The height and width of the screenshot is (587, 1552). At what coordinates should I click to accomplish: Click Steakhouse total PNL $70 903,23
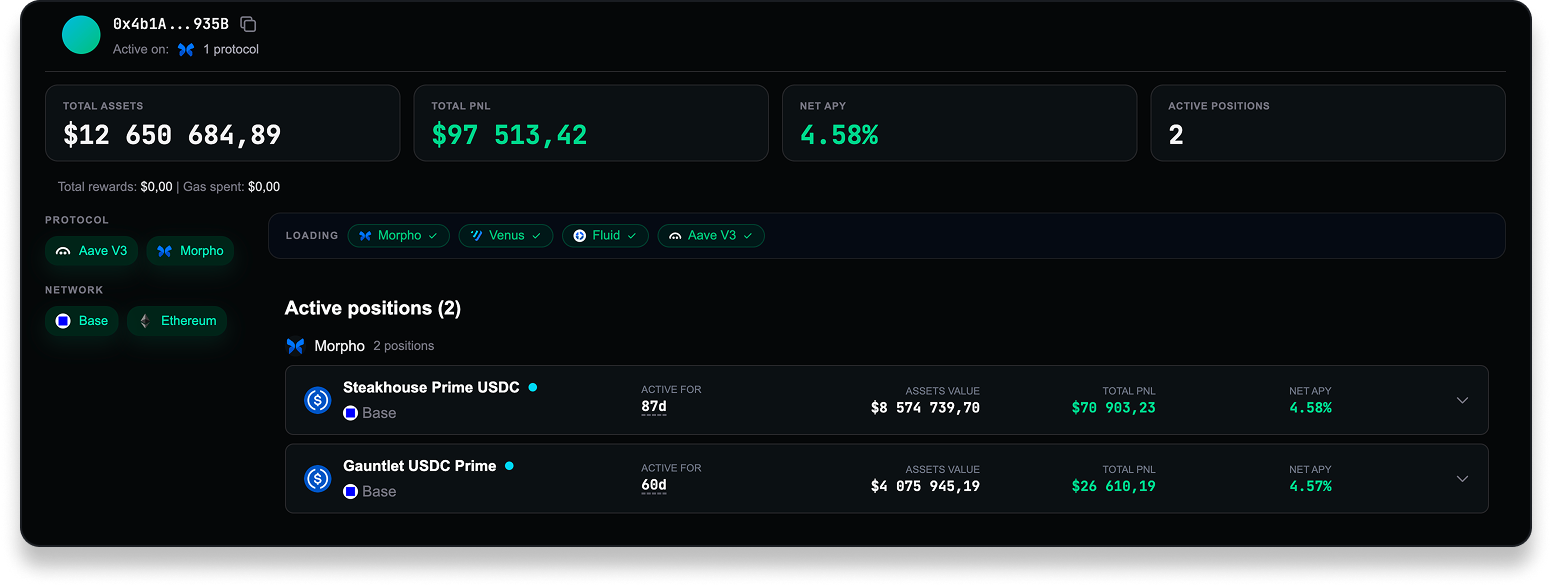1113,408
